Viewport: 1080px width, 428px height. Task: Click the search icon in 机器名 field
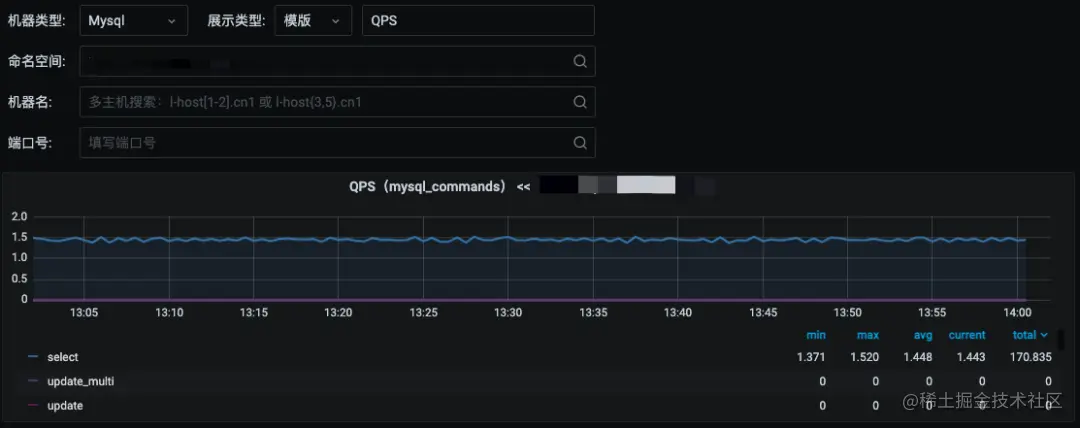pos(581,102)
